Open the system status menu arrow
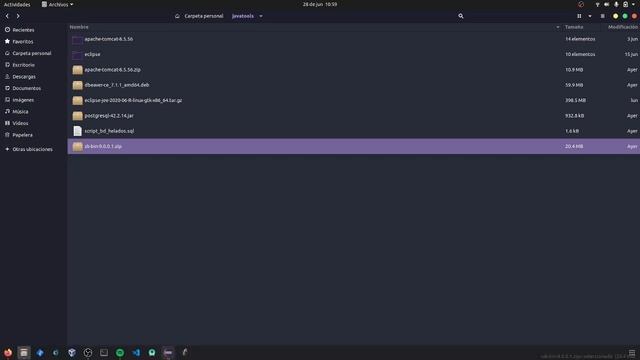The image size is (640, 360). click(x=633, y=4)
